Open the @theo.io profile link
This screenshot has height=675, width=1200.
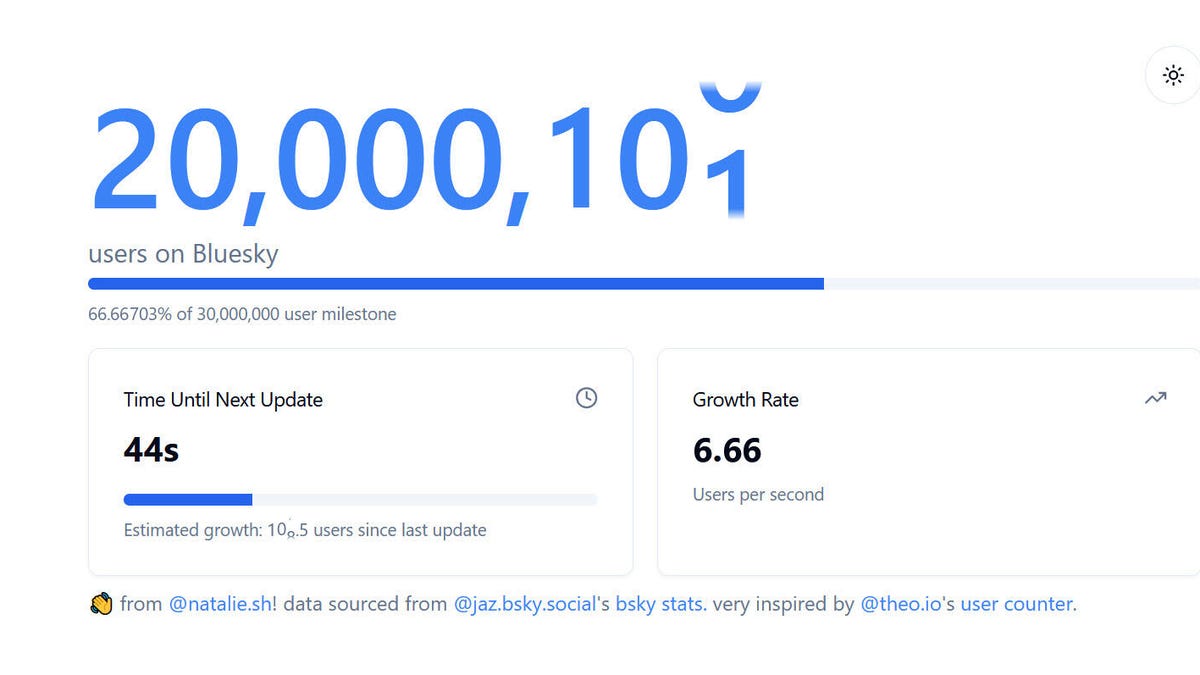click(899, 604)
